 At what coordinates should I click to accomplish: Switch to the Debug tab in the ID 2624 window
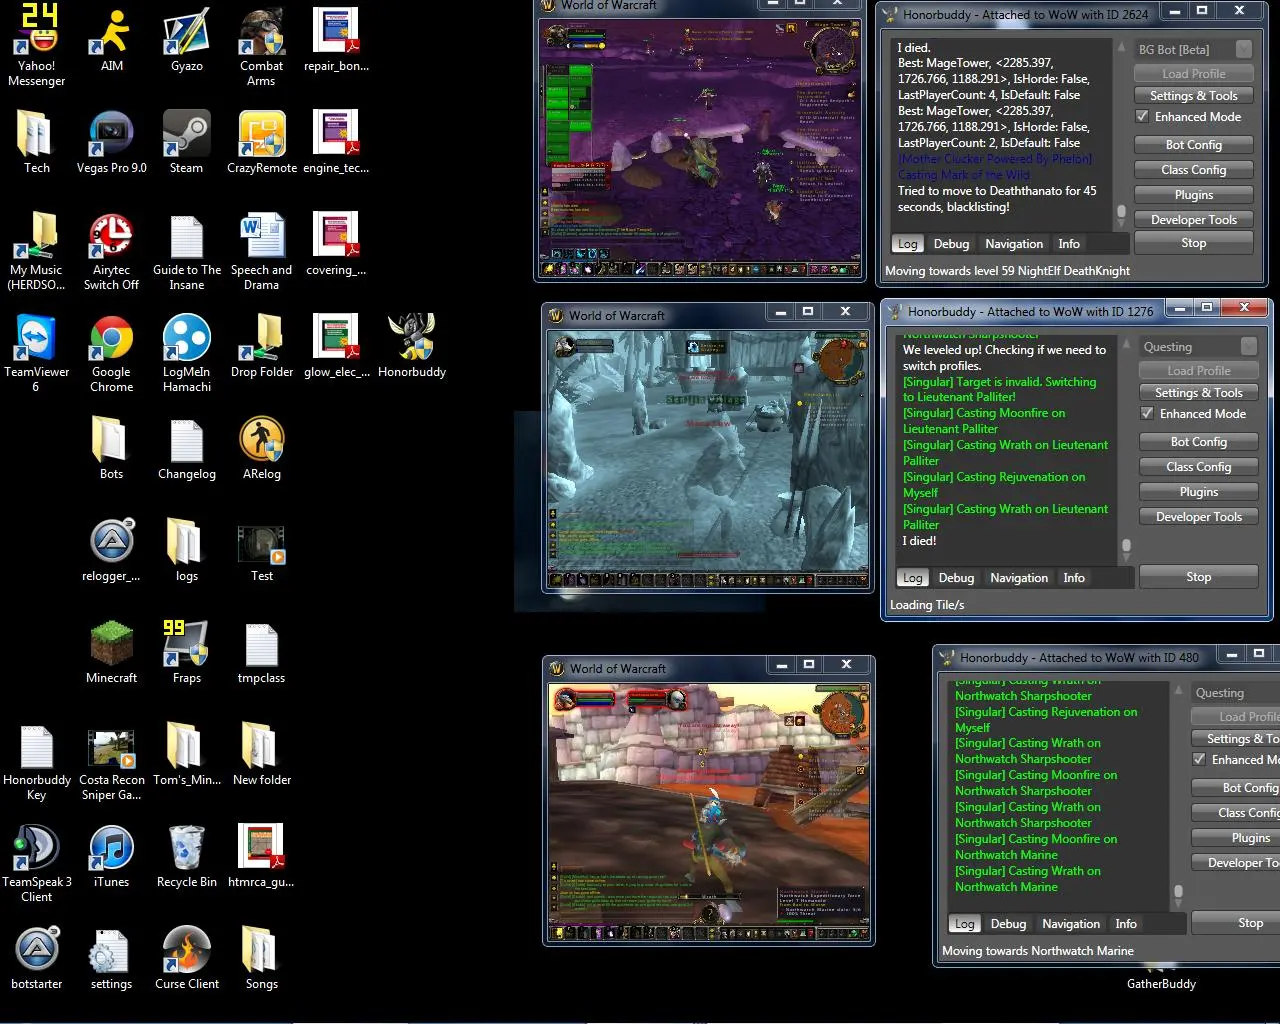tap(951, 244)
